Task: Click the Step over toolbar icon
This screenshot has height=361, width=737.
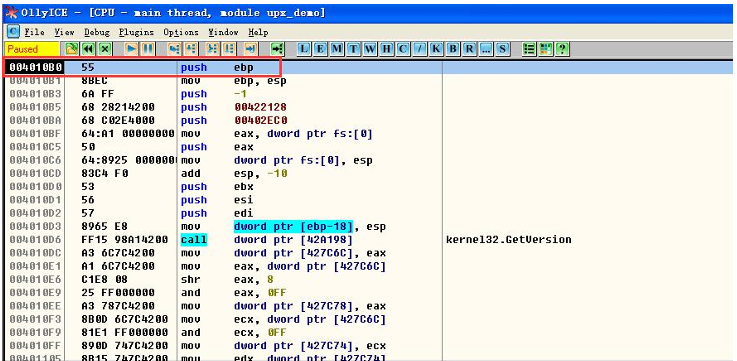Action: (x=190, y=49)
